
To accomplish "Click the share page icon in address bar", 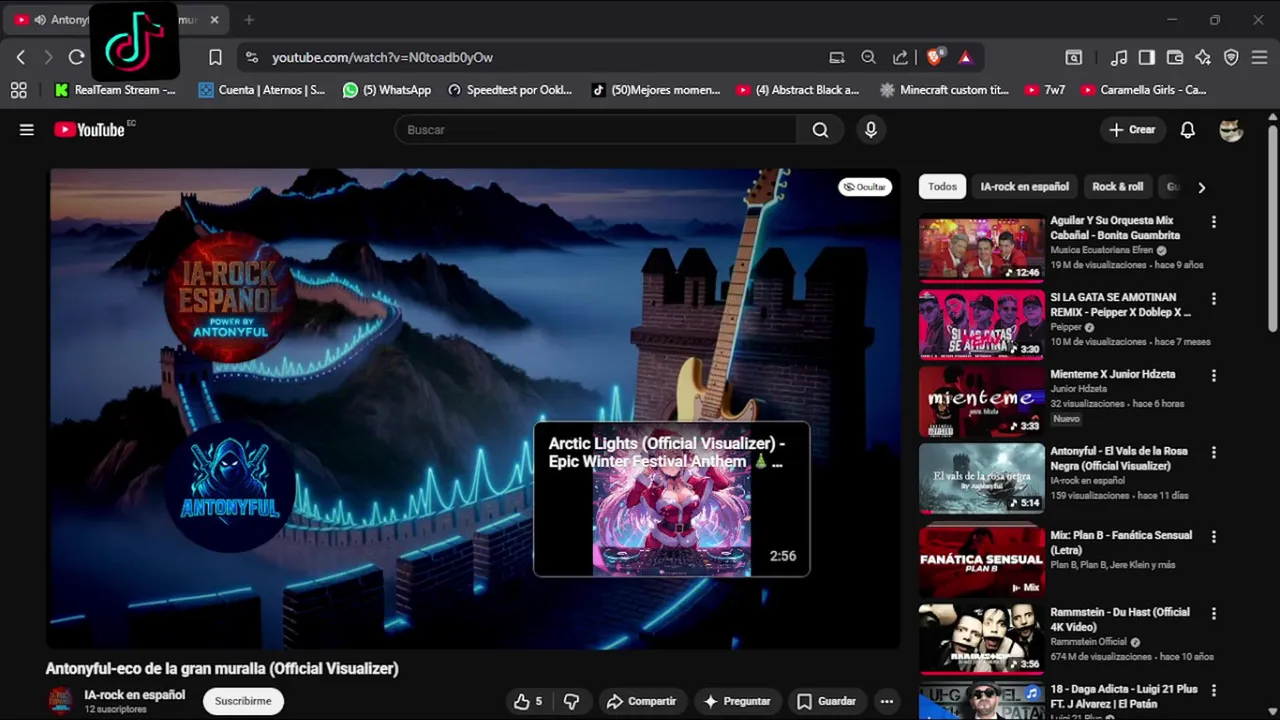I will pyautogui.click(x=900, y=57).
